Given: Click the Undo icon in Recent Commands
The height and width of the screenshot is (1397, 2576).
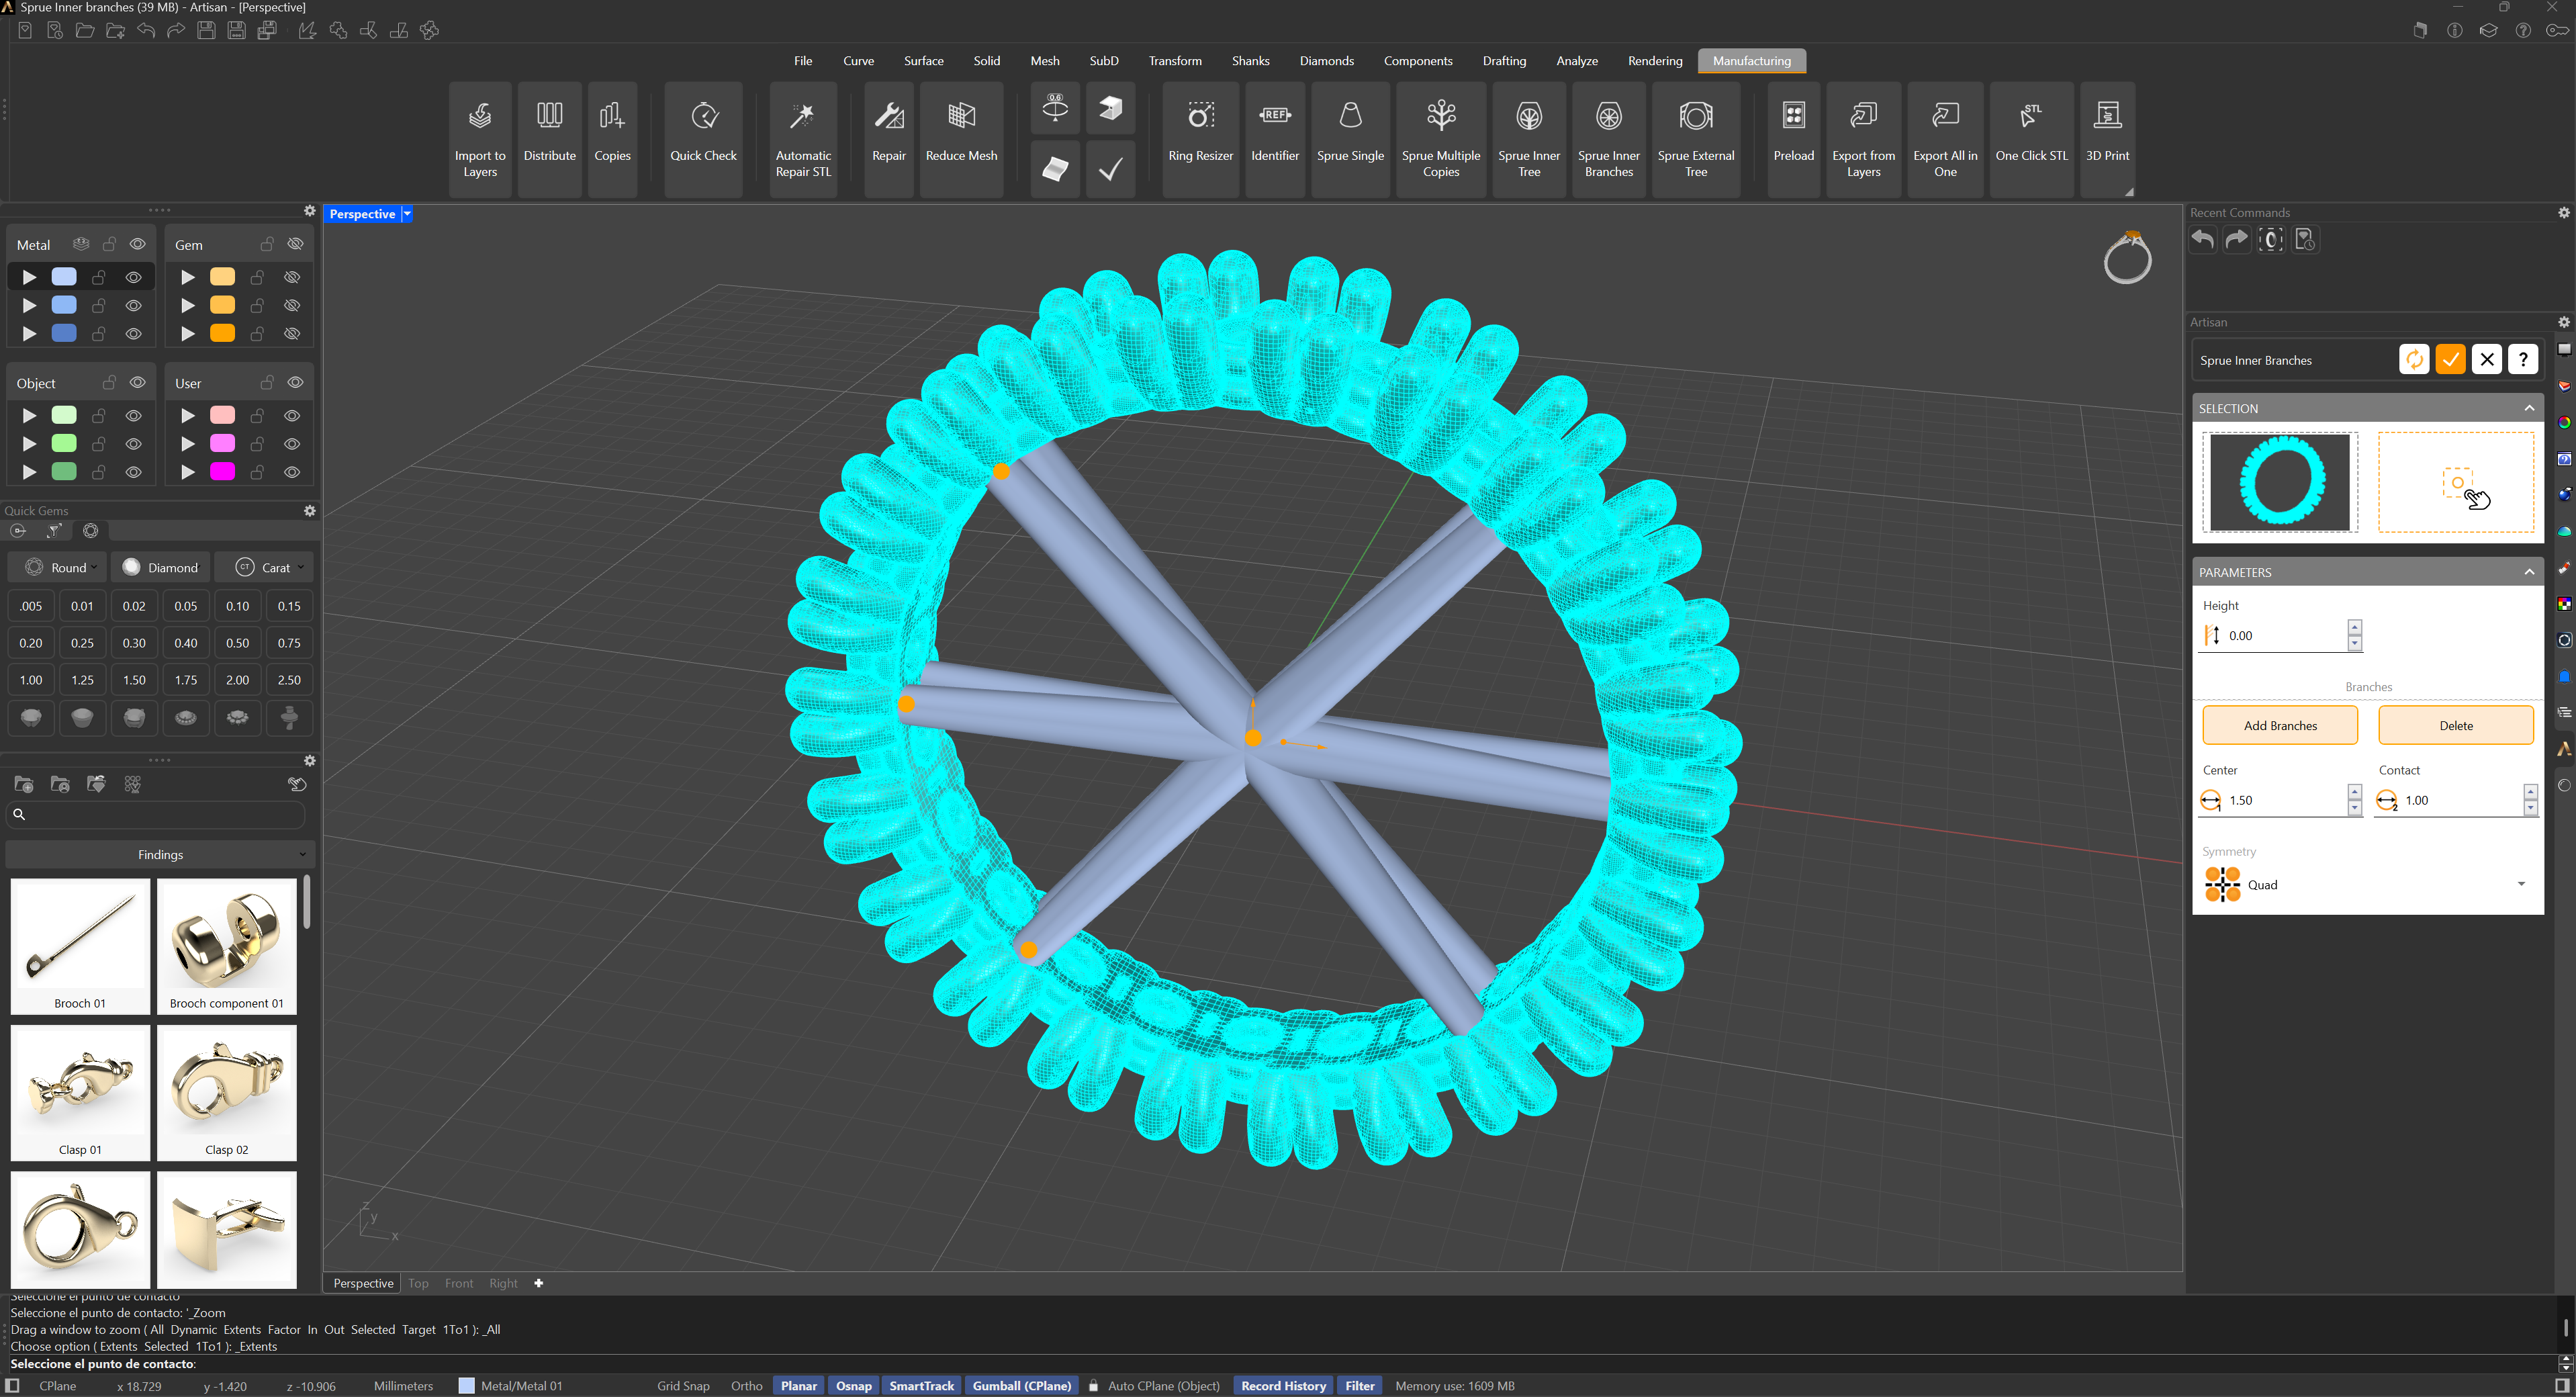Looking at the screenshot, I should [2203, 239].
